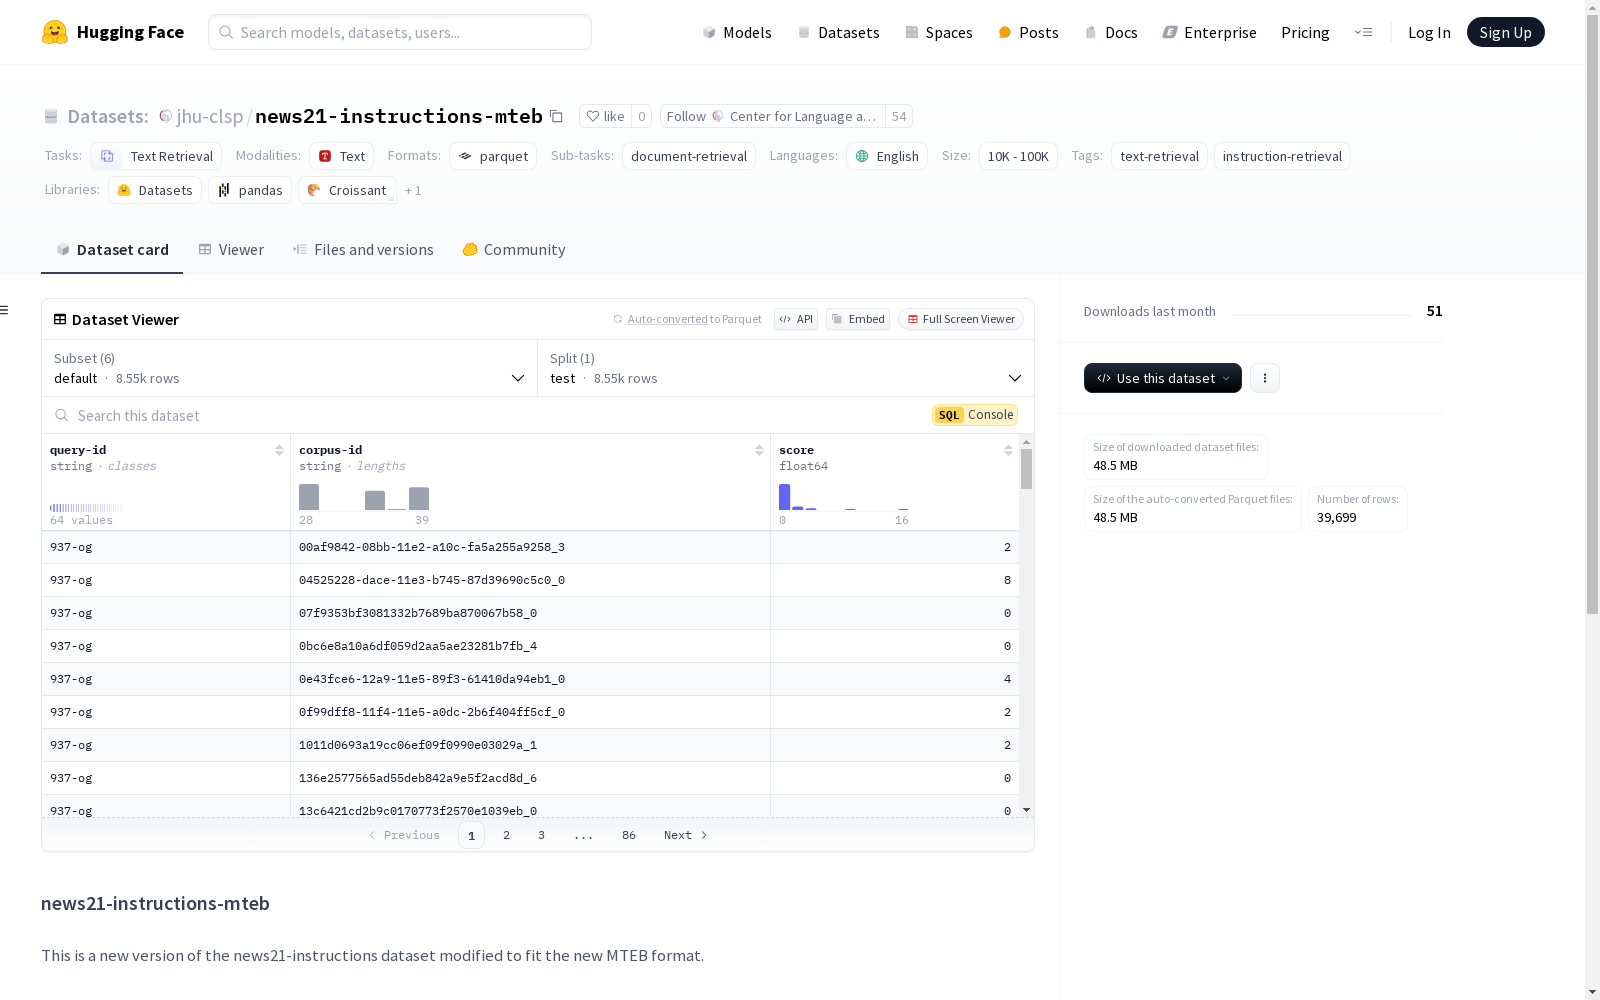Image resolution: width=1600 pixels, height=1000 pixels.
Task: Go to Spaces in the top navigation
Action: point(939,32)
